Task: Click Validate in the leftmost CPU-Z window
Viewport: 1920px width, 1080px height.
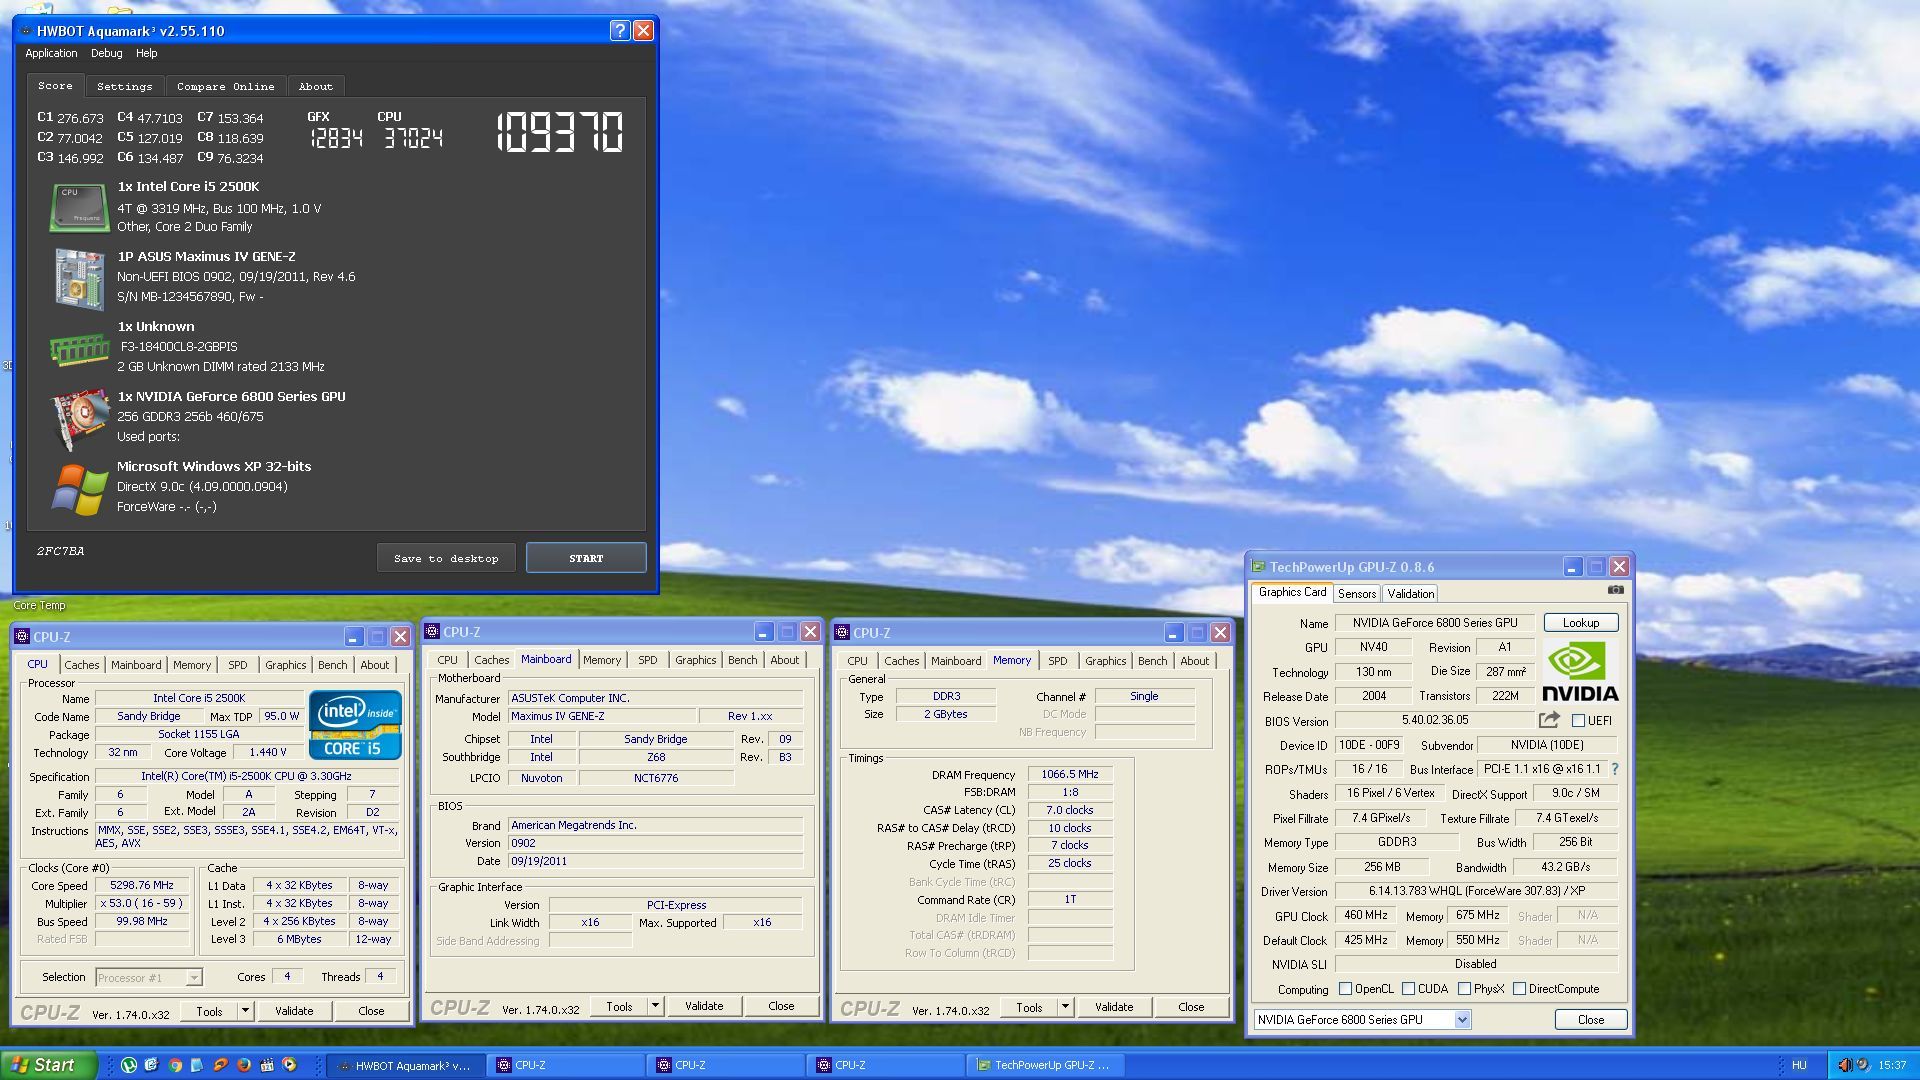Action: (x=294, y=1011)
